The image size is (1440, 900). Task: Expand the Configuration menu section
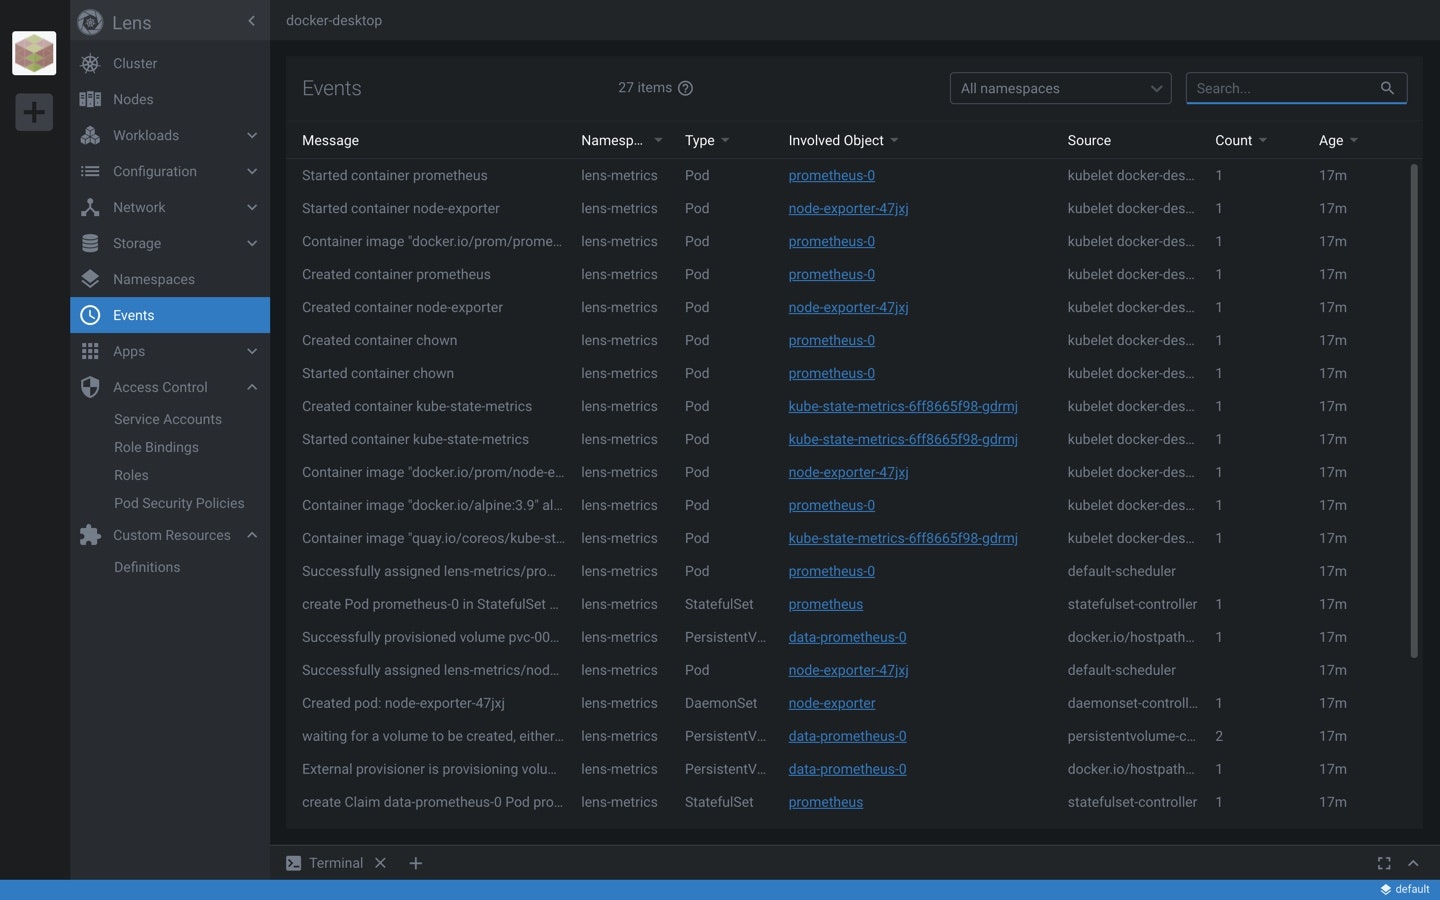tap(252, 171)
